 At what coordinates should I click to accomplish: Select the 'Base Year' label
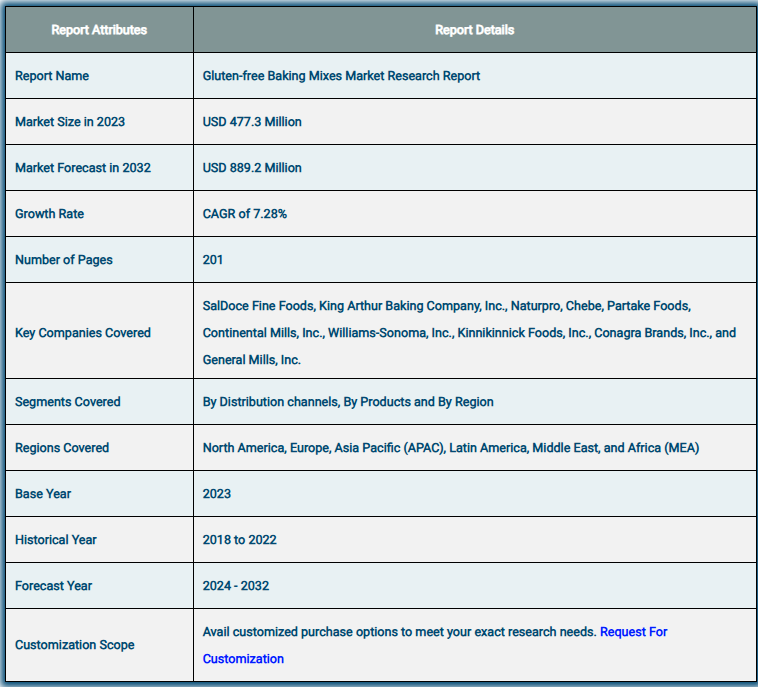43,494
